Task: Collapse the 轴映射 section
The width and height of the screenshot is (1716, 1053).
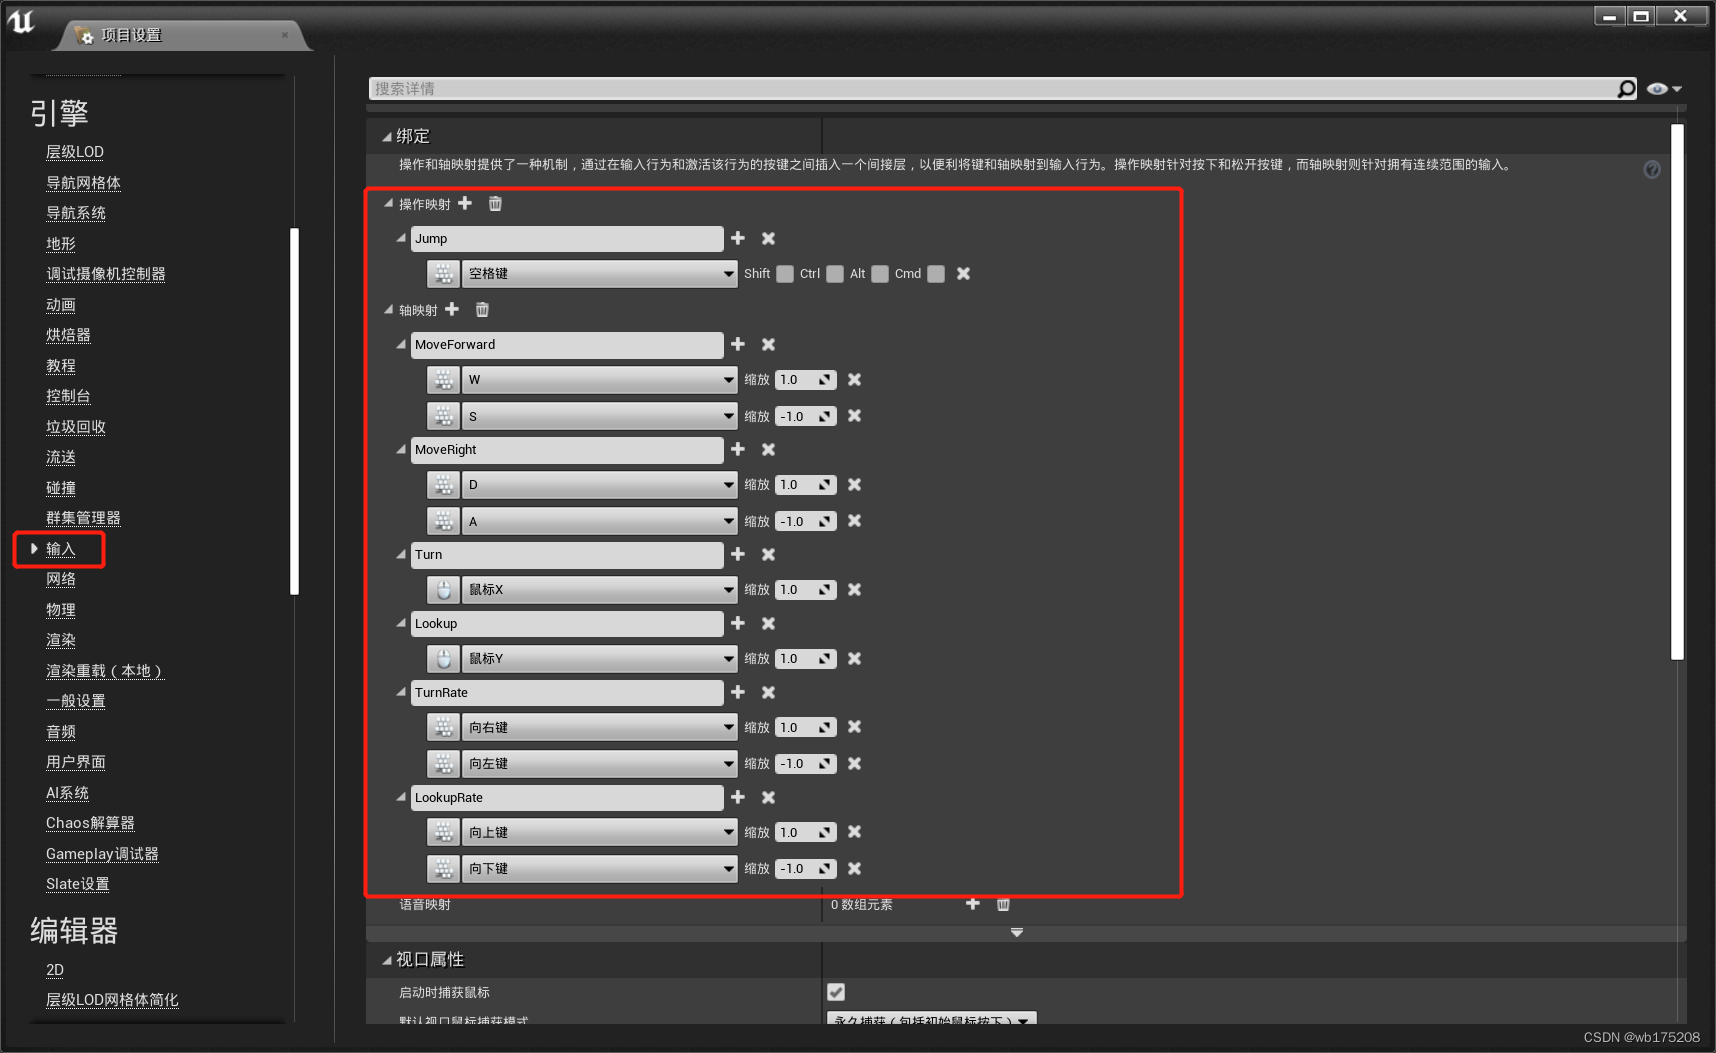Action: coord(389,310)
